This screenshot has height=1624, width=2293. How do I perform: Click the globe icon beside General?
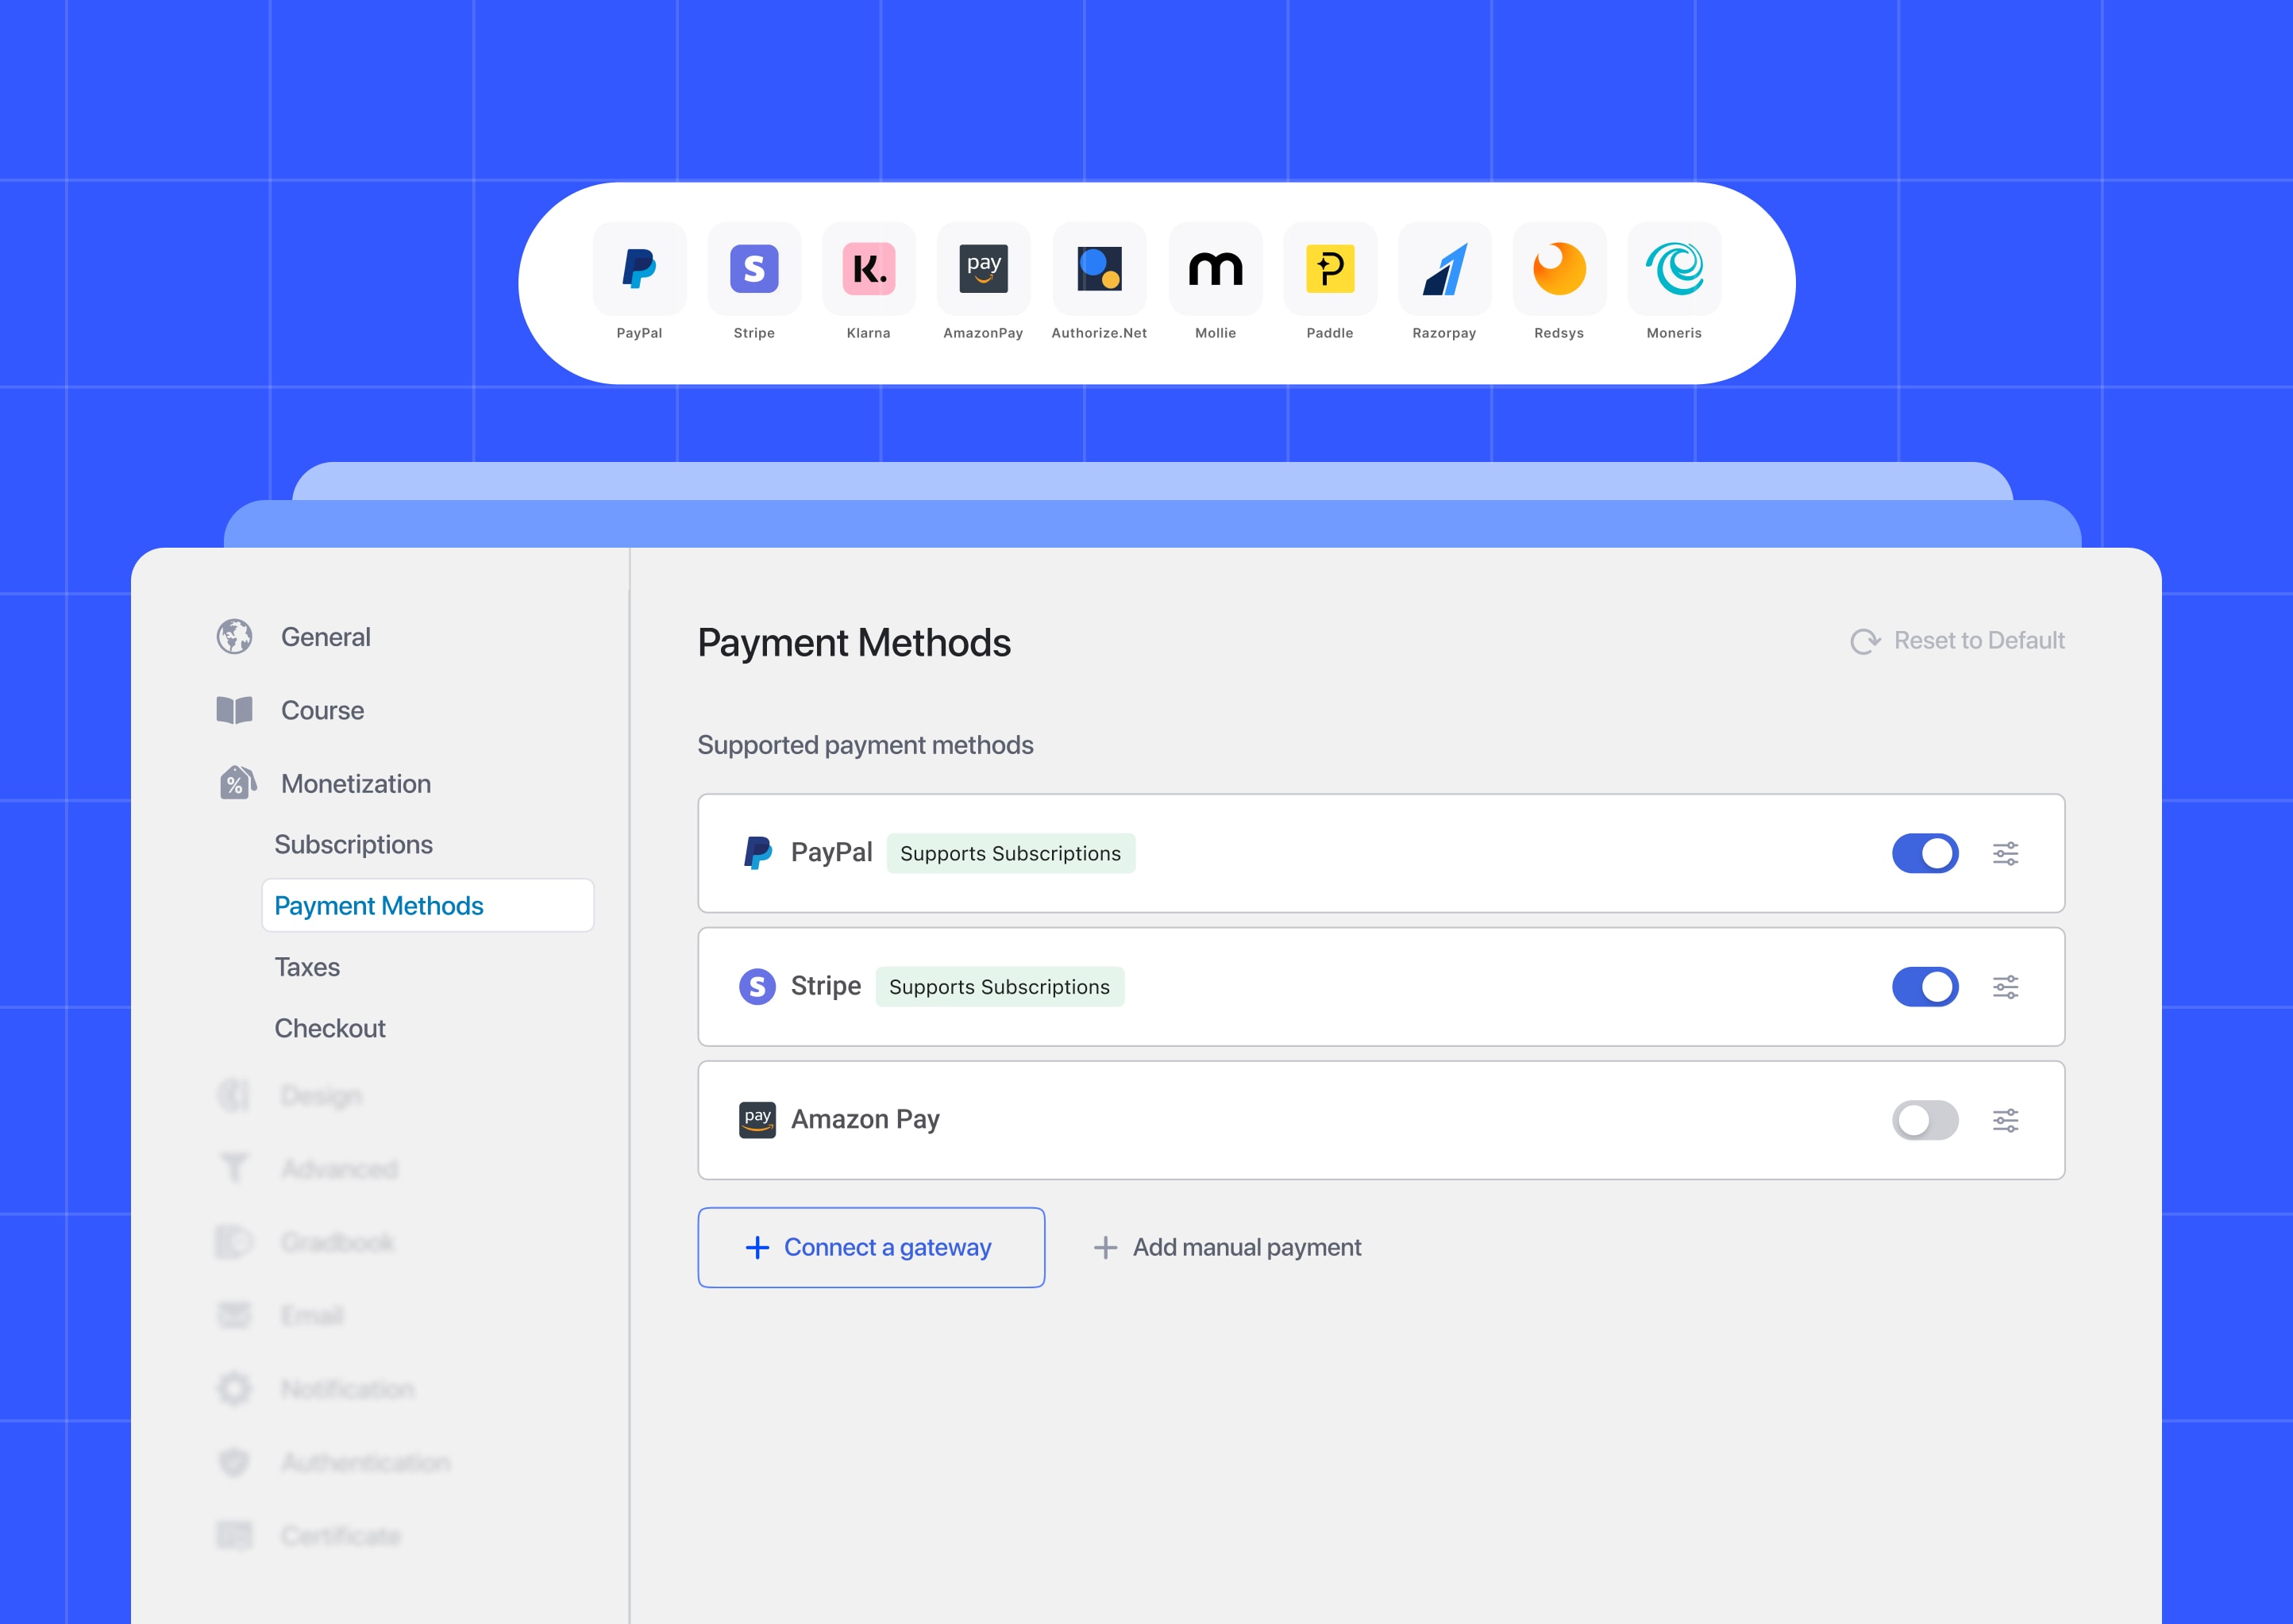coord(234,636)
